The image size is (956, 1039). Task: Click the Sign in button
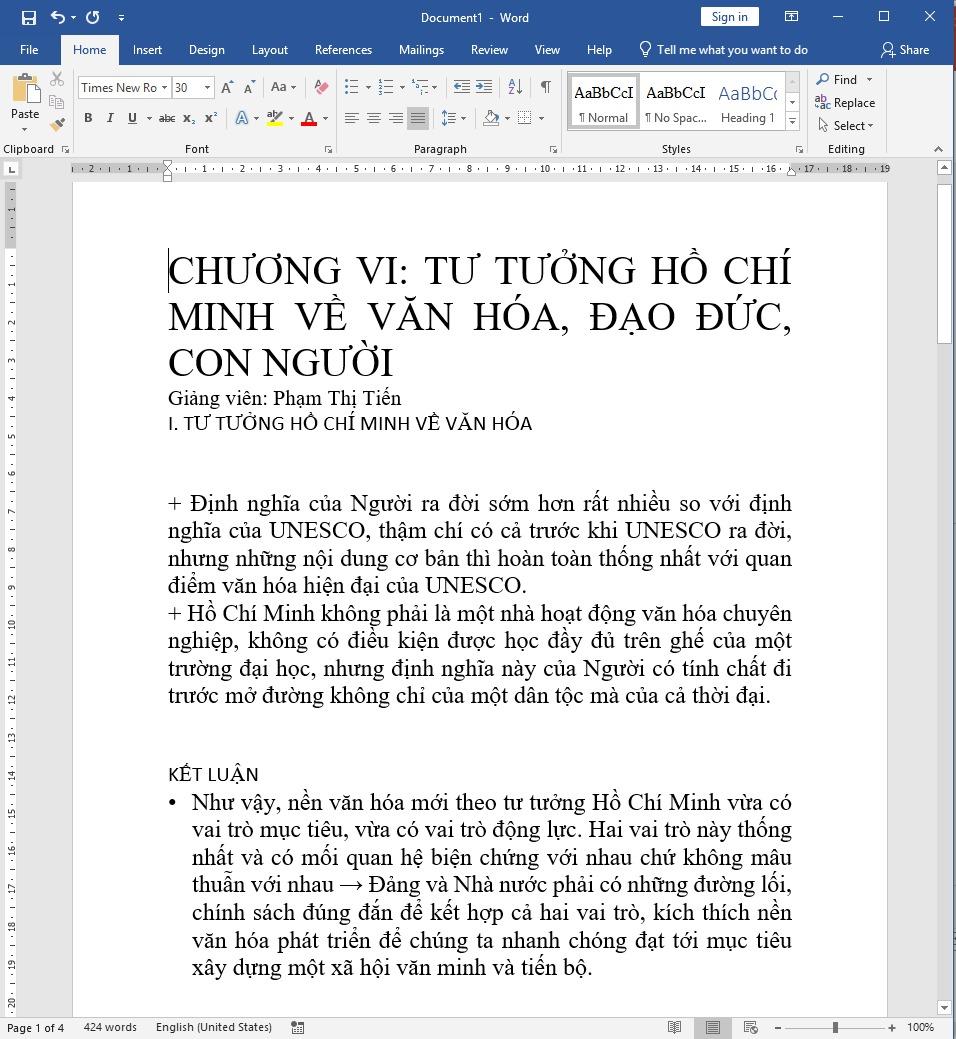[x=729, y=17]
